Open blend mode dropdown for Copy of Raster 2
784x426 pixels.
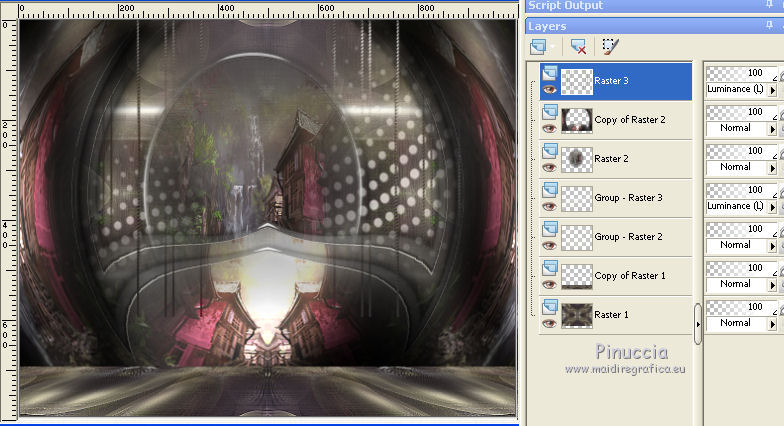[x=772, y=130]
